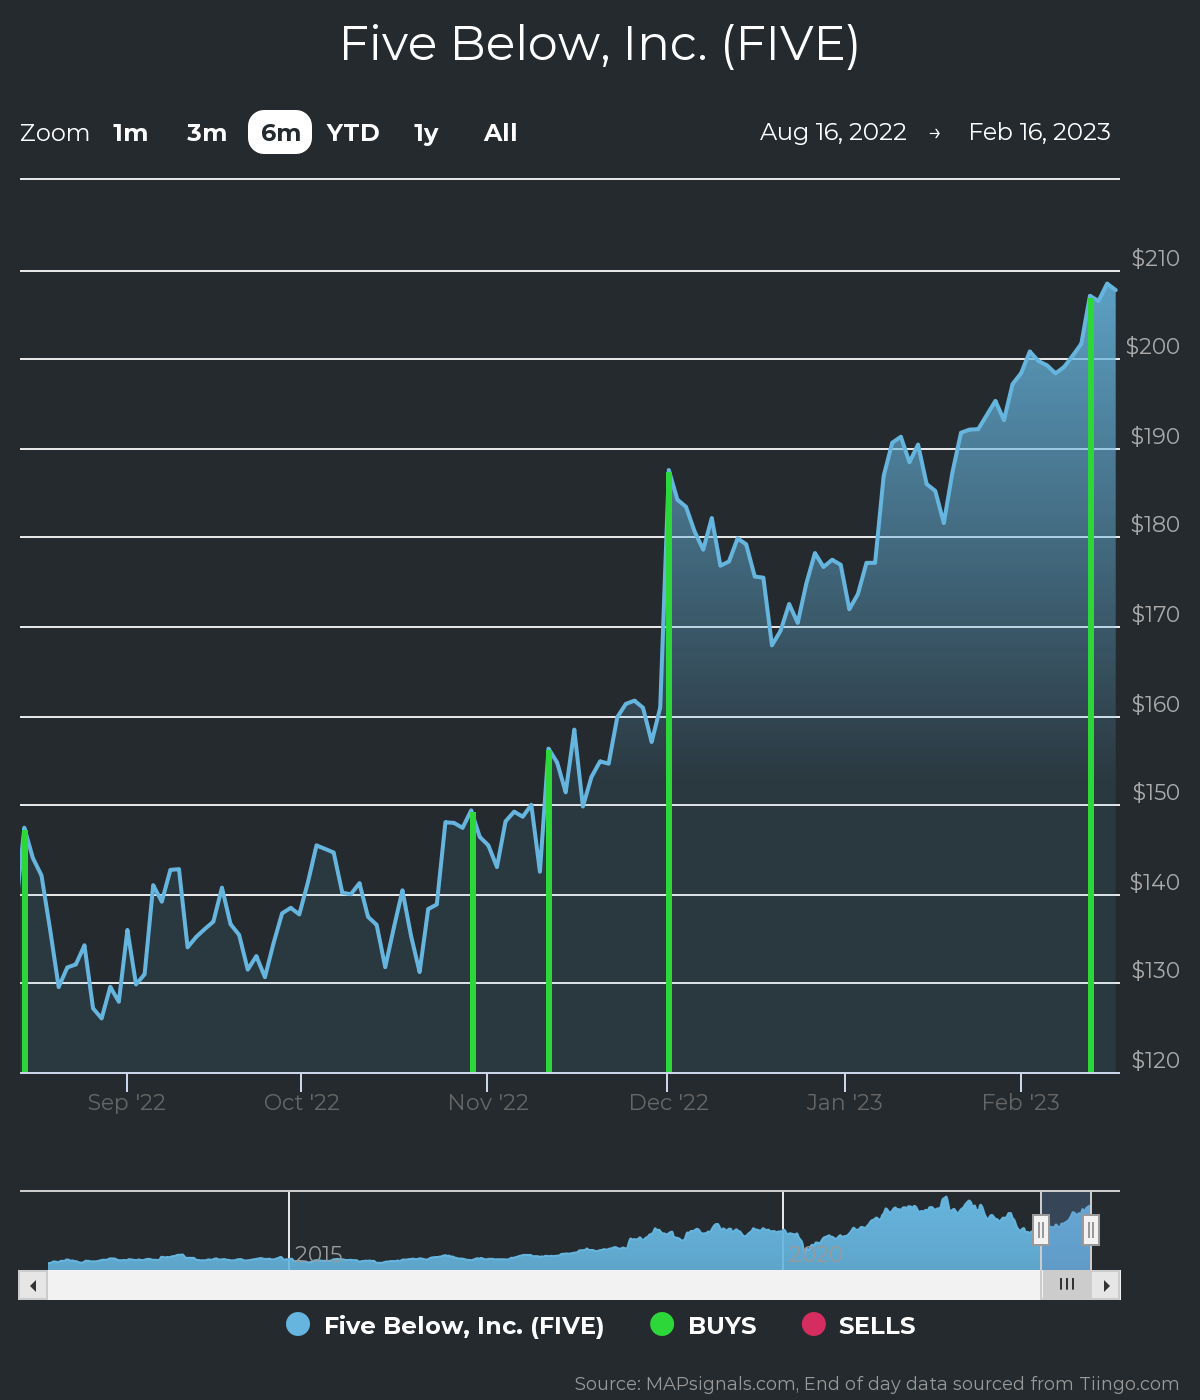Click the Sep '22 axis label
The width and height of the screenshot is (1200, 1400).
tap(127, 1102)
